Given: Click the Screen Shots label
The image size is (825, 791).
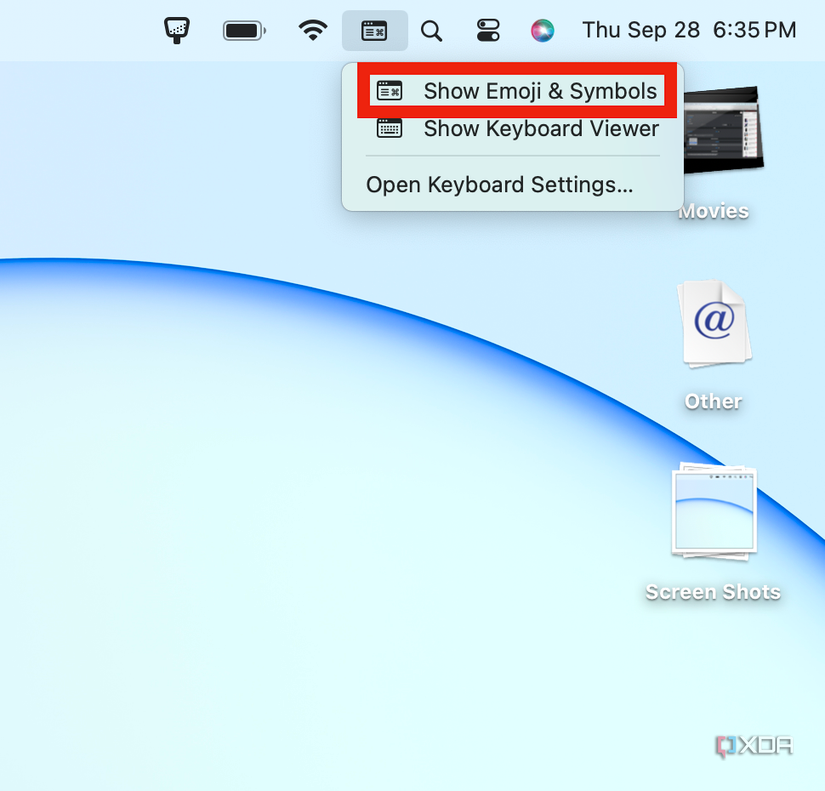Looking at the screenshot, I should (x=713, y=593).
